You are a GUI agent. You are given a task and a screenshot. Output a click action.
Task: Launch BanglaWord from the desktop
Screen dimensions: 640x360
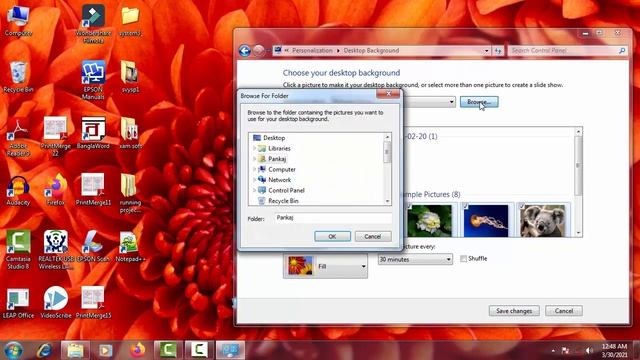point(93,133)
